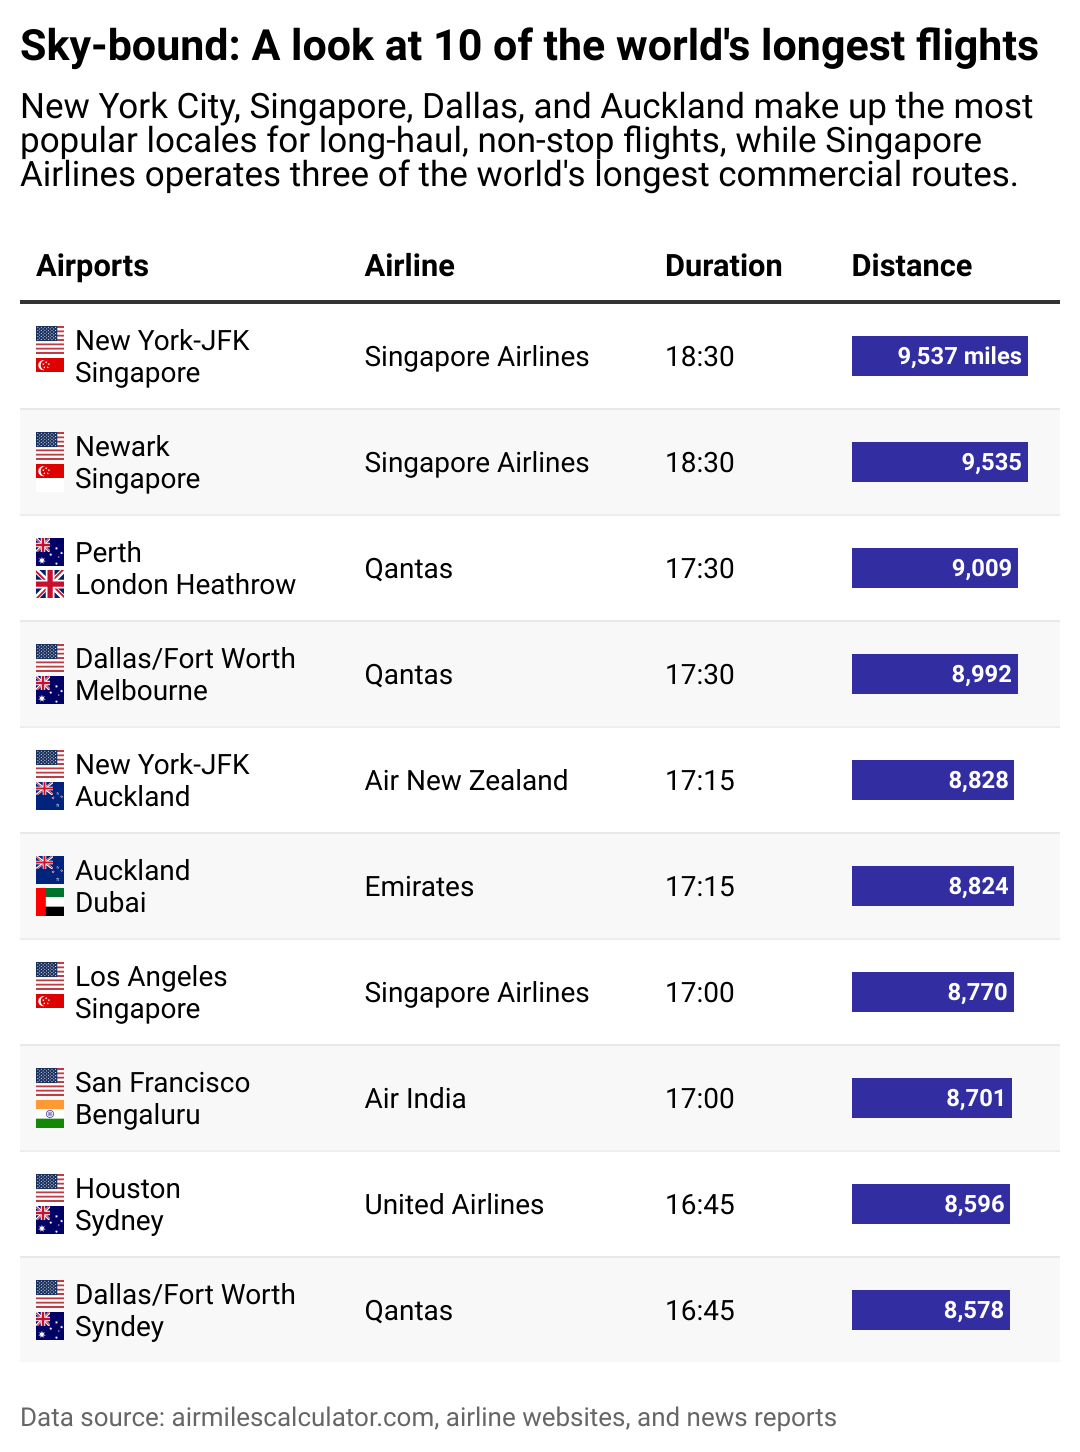The image size is (1080, 1452).
Task: Click the US flag beside Los Angeles
Action: pos(50,976)
